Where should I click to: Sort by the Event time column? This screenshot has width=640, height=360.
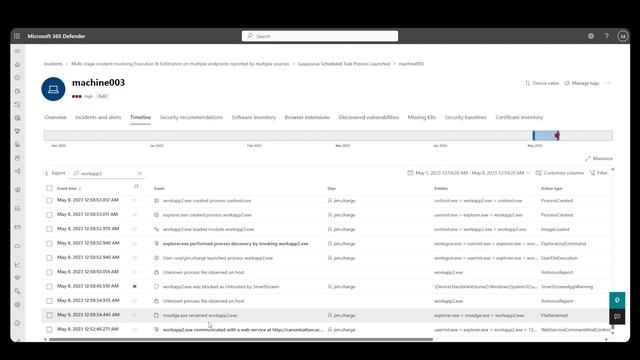tap(69, 188)
